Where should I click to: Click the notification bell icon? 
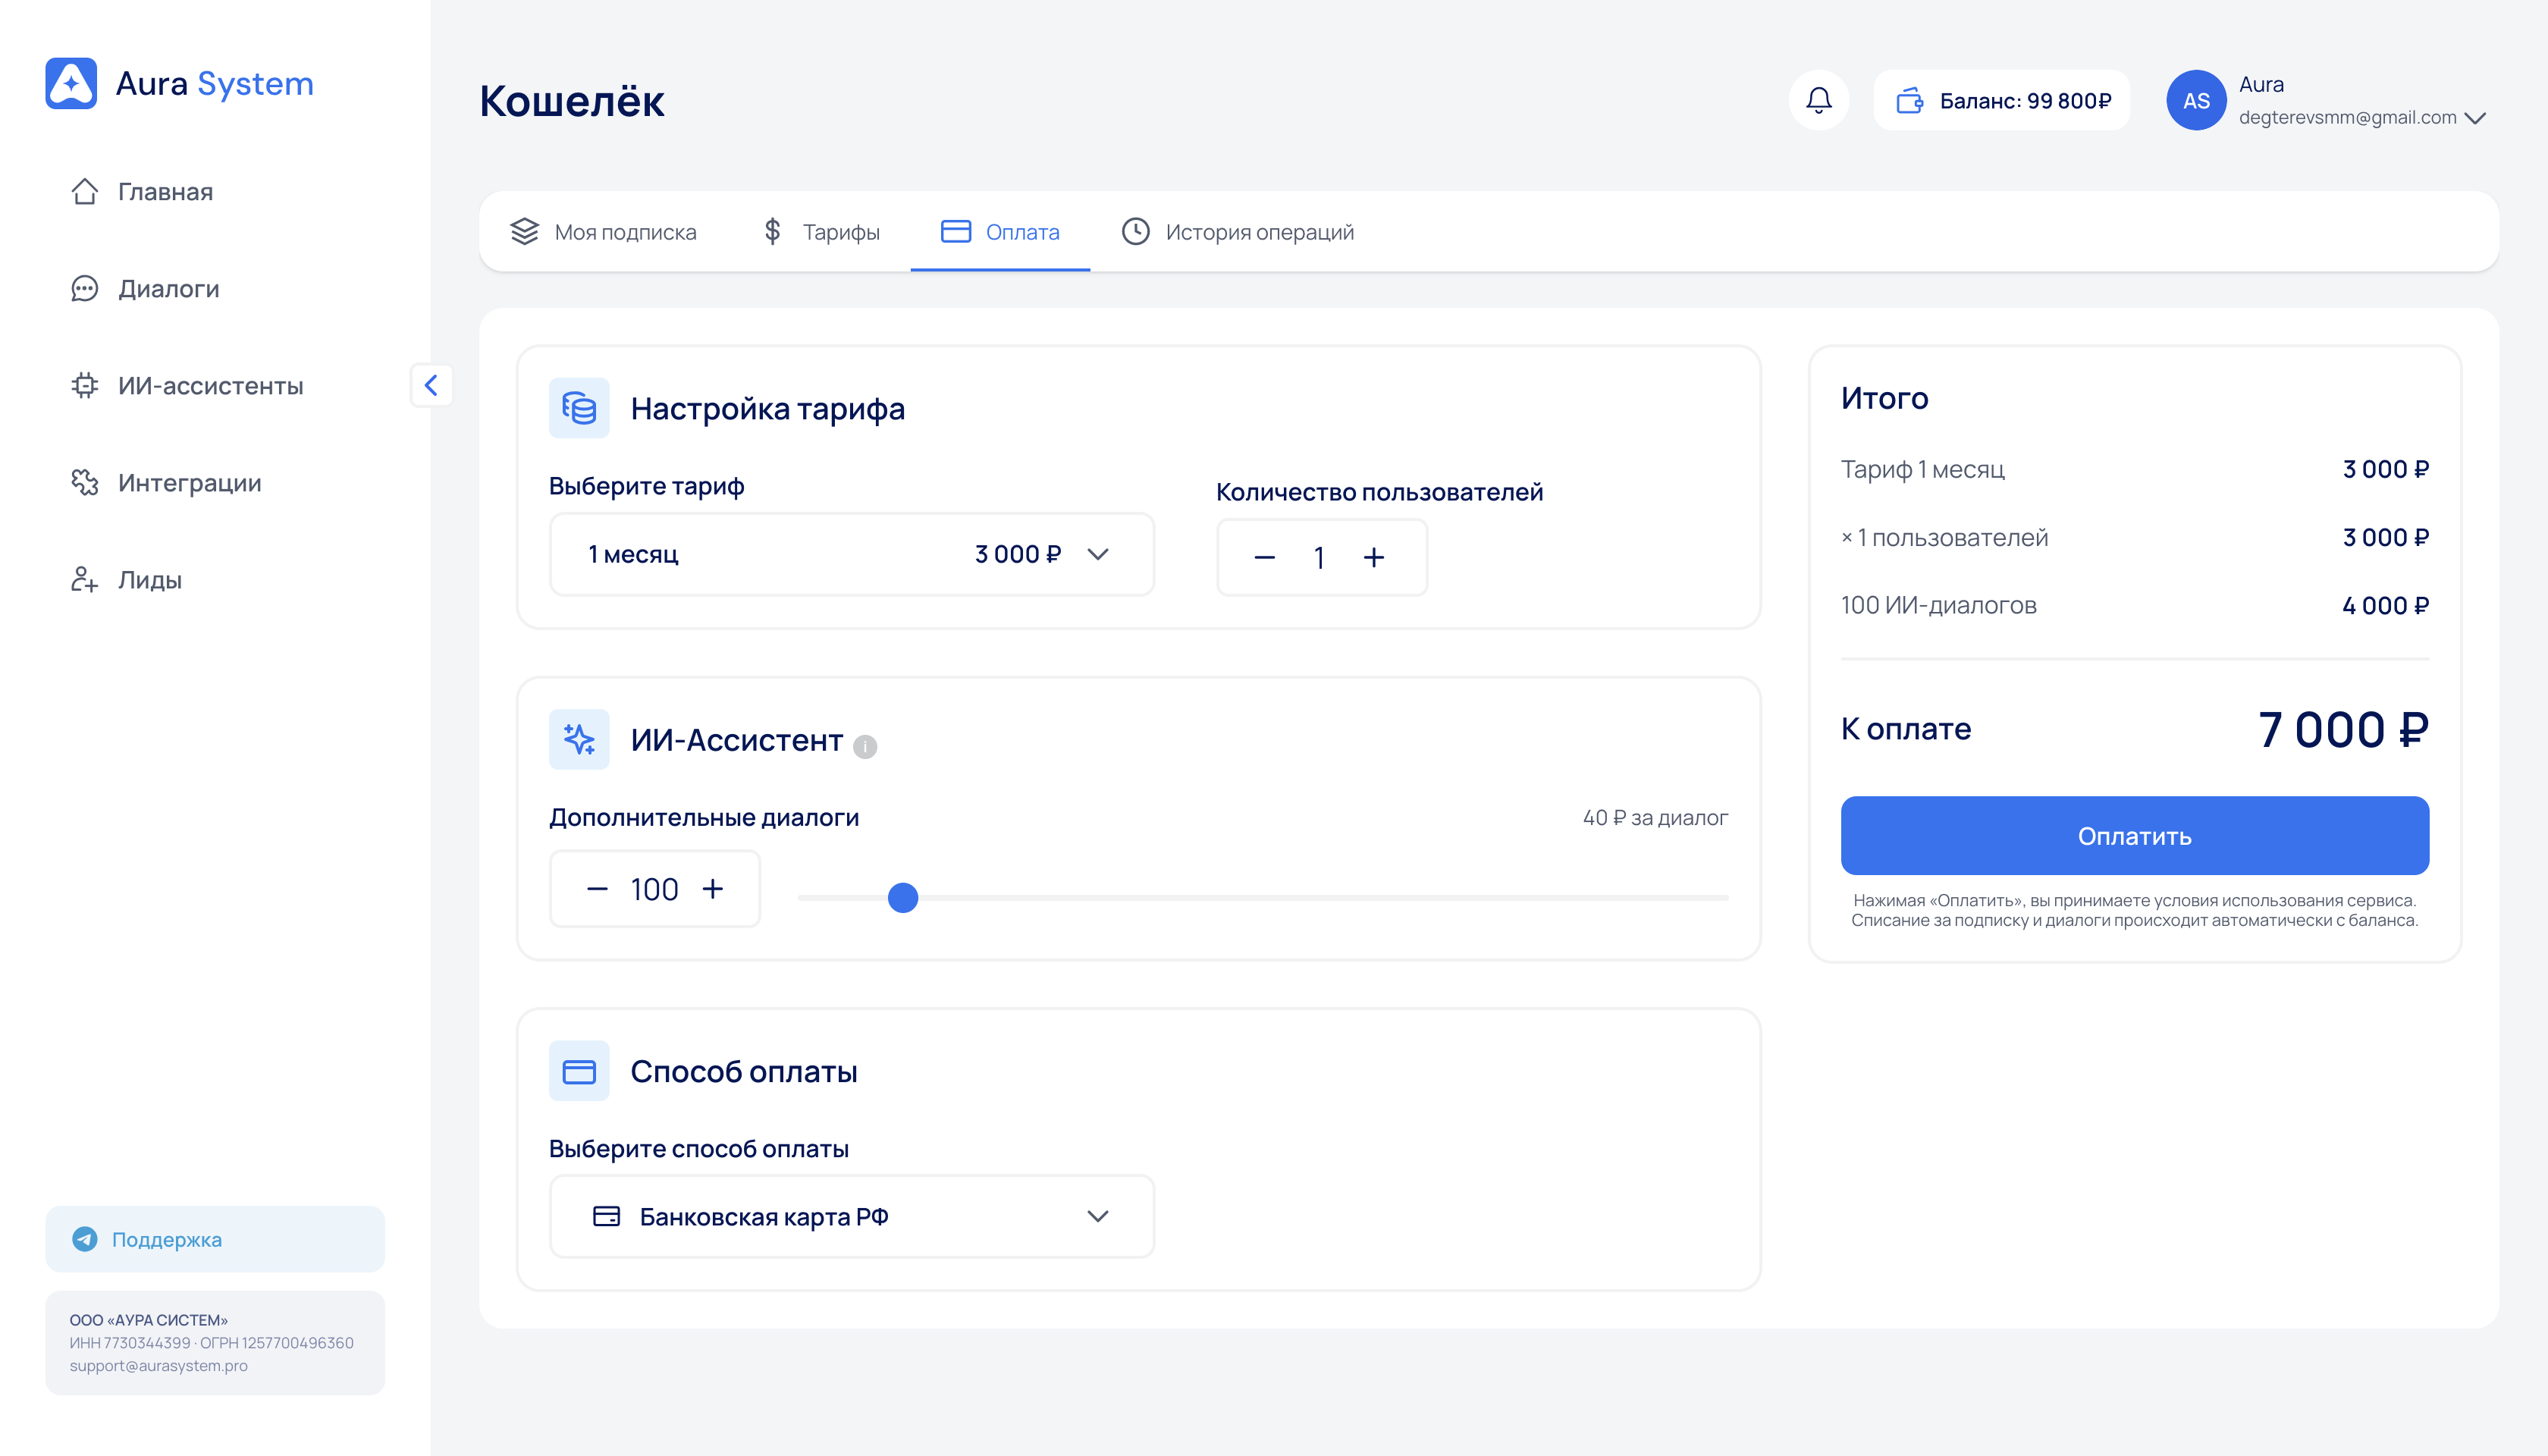pyautogui.click(x=1818, y=100)
